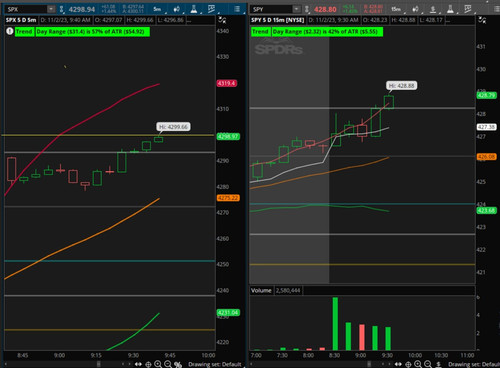500x368 pixels.
Task: Toggle the axis settings icon above SPX price scale
Action: [x=222, y=20]
